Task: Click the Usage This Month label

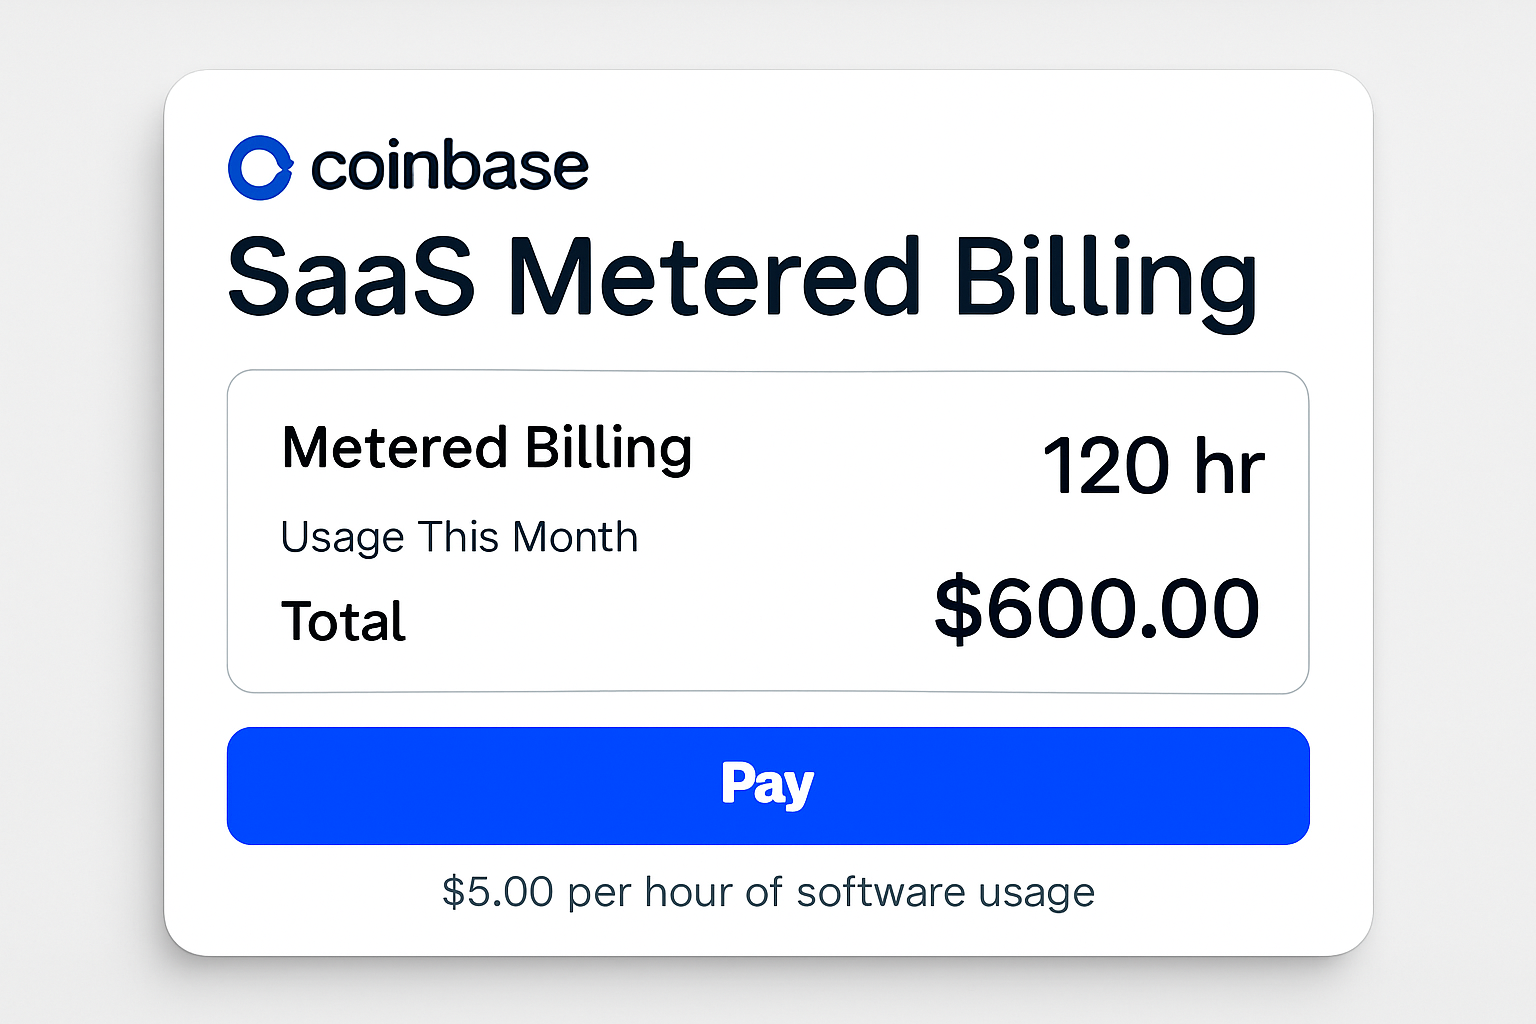Action: tap(460, 536)
